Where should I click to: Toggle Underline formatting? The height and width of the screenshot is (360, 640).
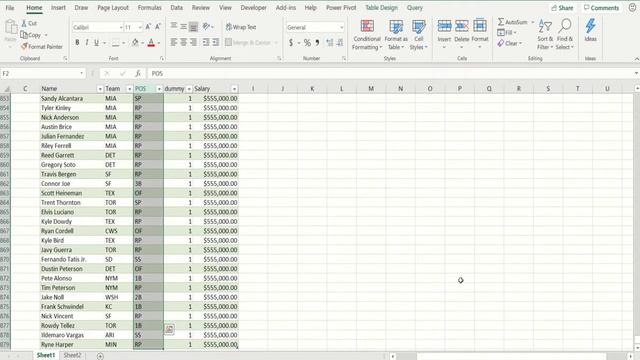pos(96,42)
